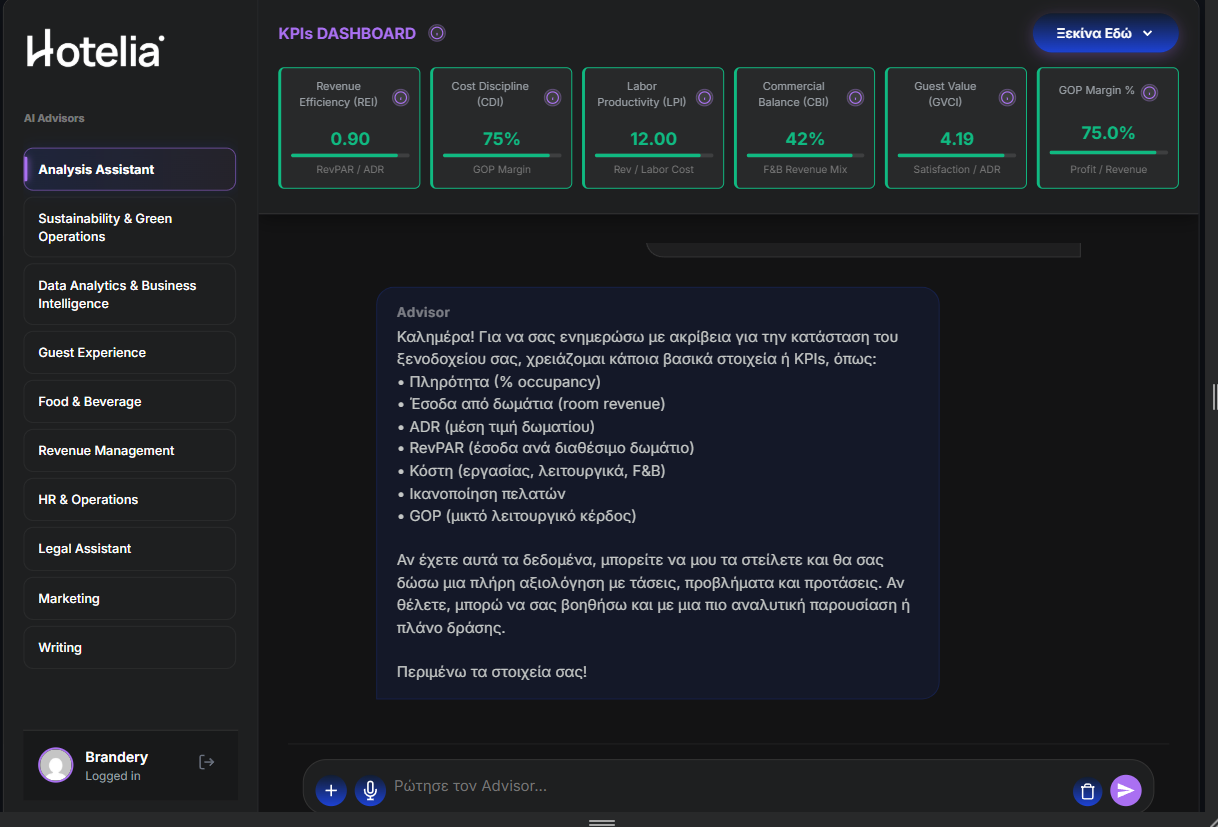
Task: Expand the Ξεκίνα Εδώ dropdown
Action: click(1105, 33)
